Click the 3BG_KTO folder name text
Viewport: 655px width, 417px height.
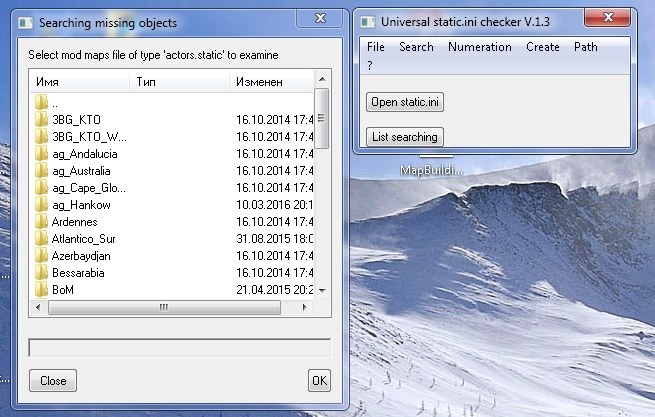(76, 120)
